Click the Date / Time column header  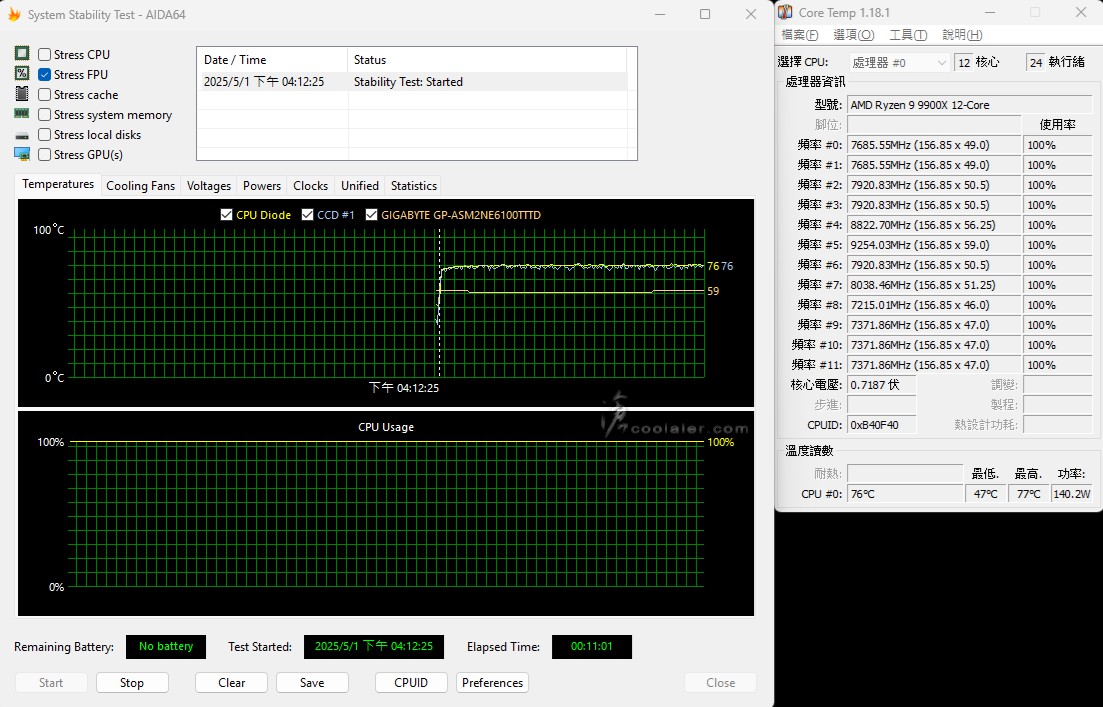coord(272,60)
